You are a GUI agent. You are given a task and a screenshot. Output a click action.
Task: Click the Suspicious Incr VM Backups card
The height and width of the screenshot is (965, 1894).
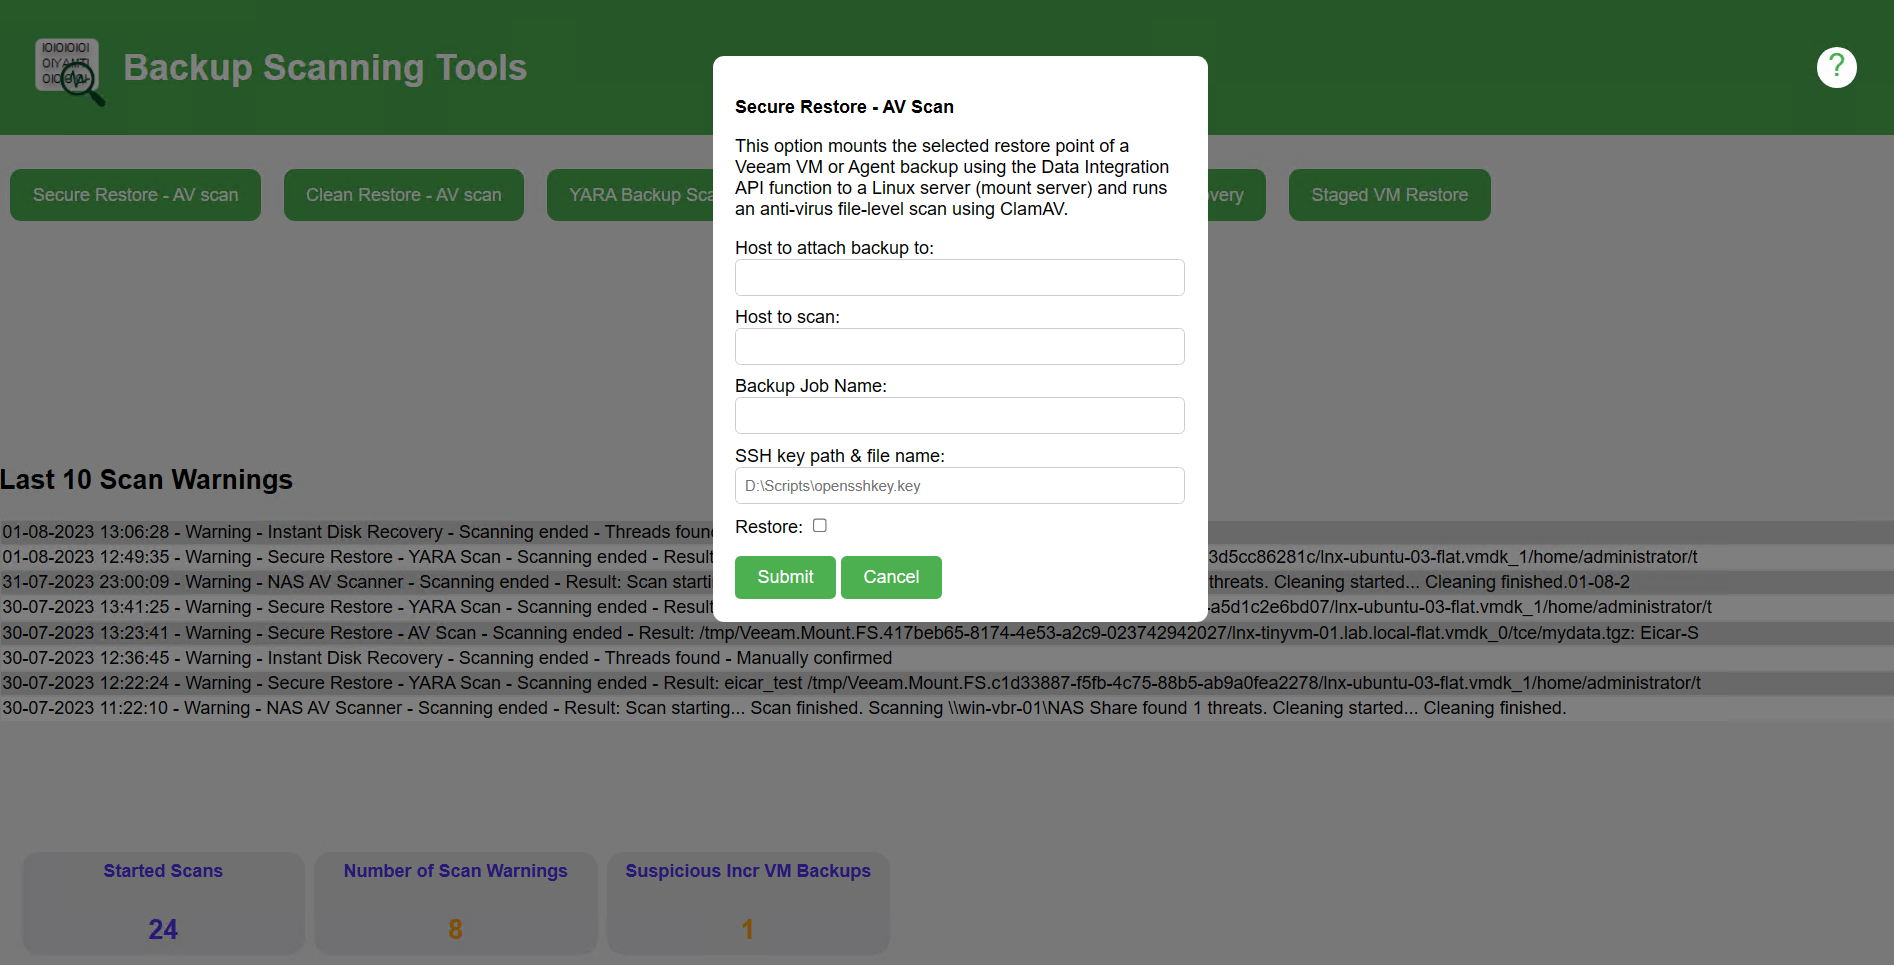(x=748, y=903)
